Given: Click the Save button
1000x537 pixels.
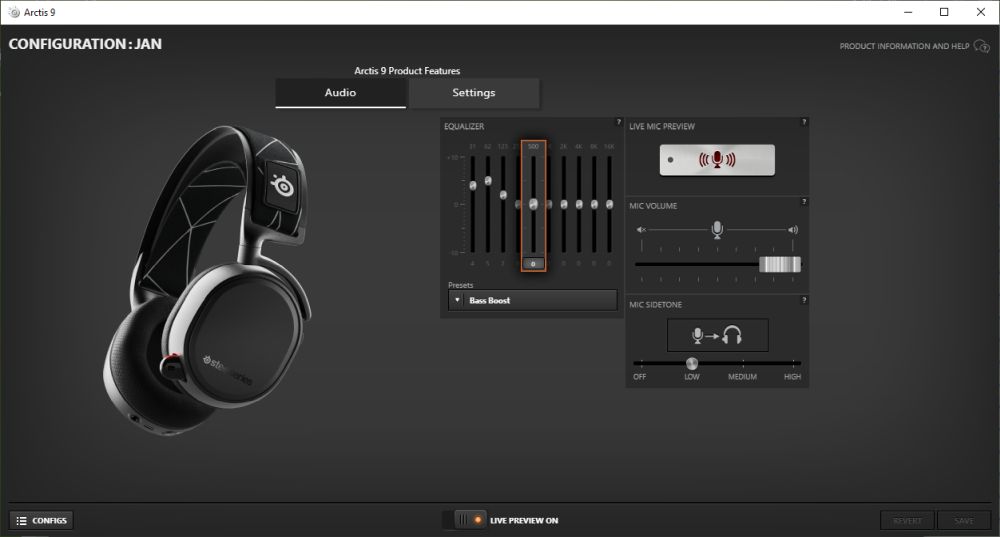Looking at the screenshot, I should click(964, 520).
